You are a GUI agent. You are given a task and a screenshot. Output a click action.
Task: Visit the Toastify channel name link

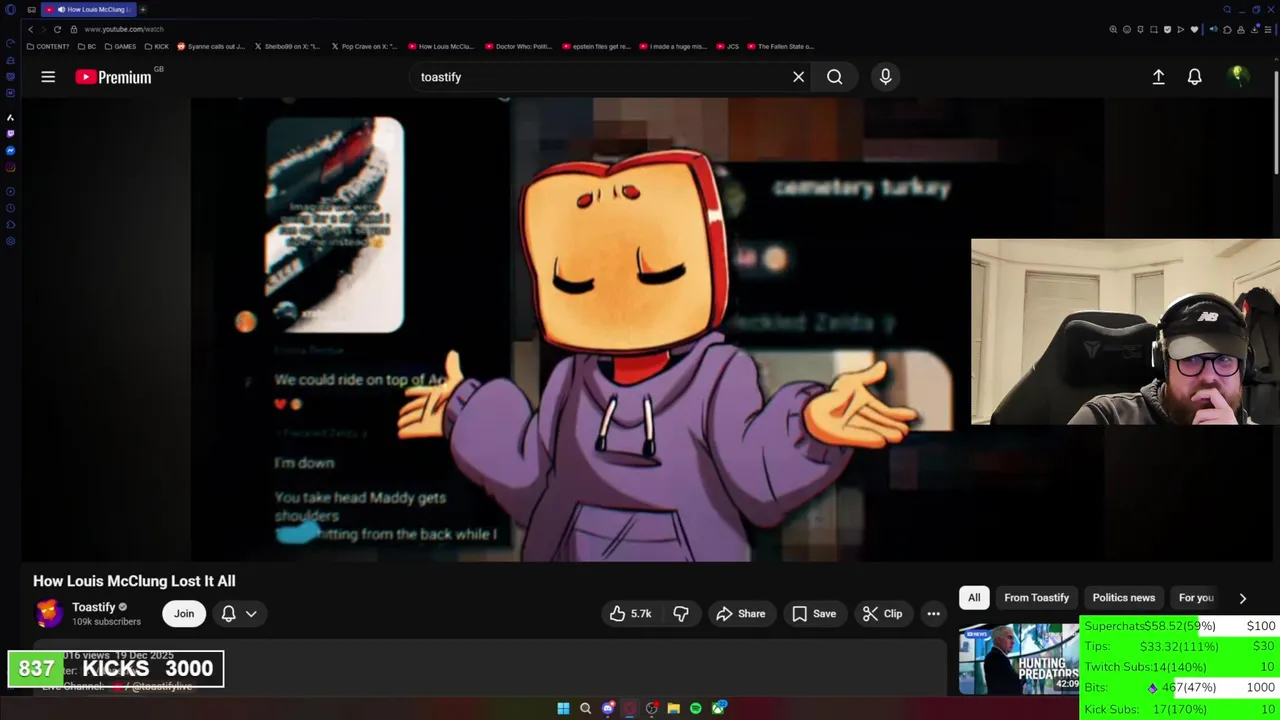pyautogui.click(x=94, y=607)
